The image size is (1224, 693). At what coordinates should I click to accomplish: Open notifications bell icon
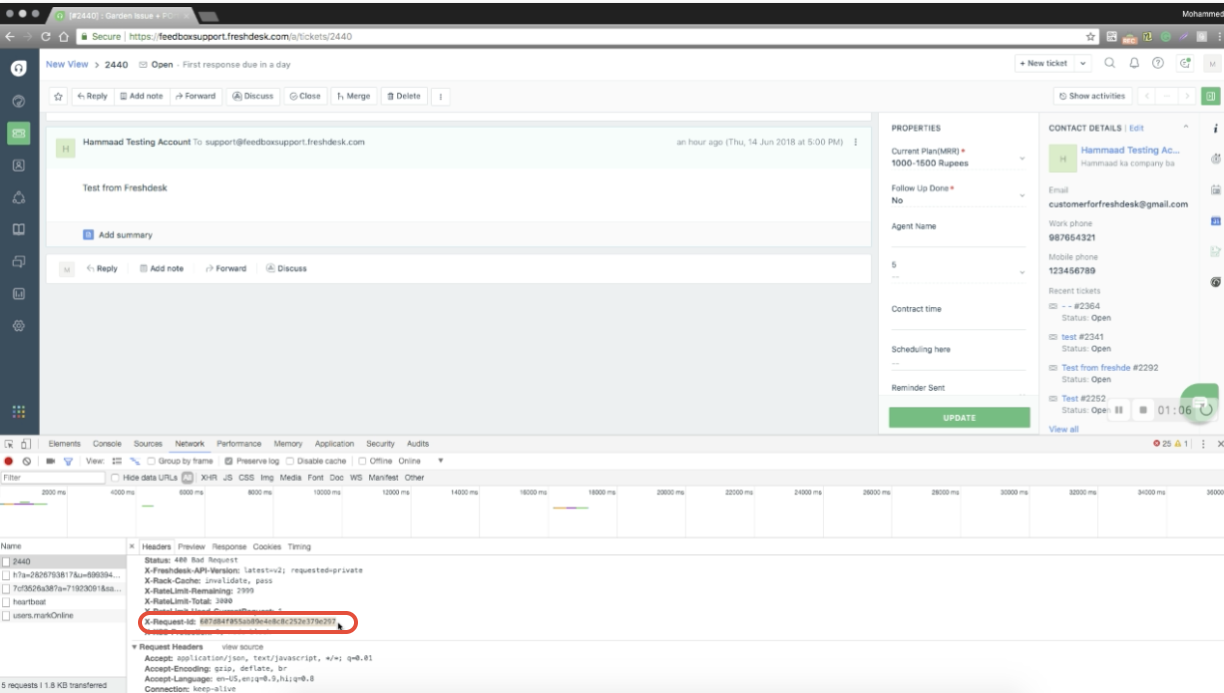click(x=1134, y=63)
